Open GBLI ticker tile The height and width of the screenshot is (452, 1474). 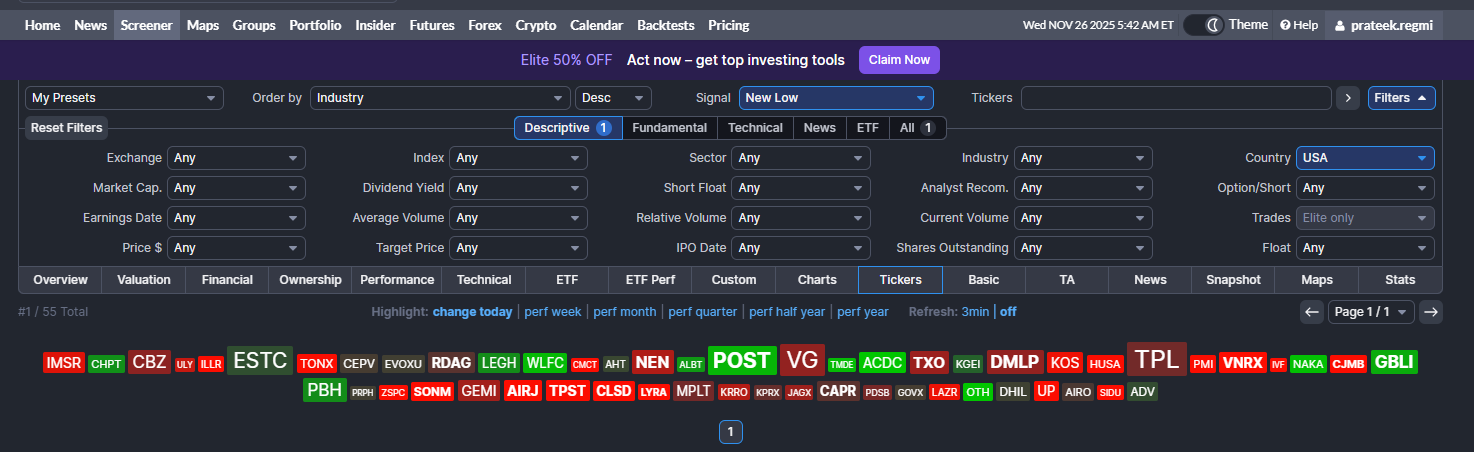[x=1394, y=363]
